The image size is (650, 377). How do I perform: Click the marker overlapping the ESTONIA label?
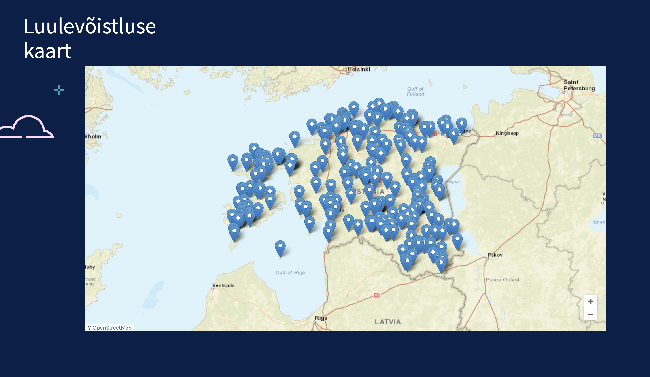click(370, 191)
